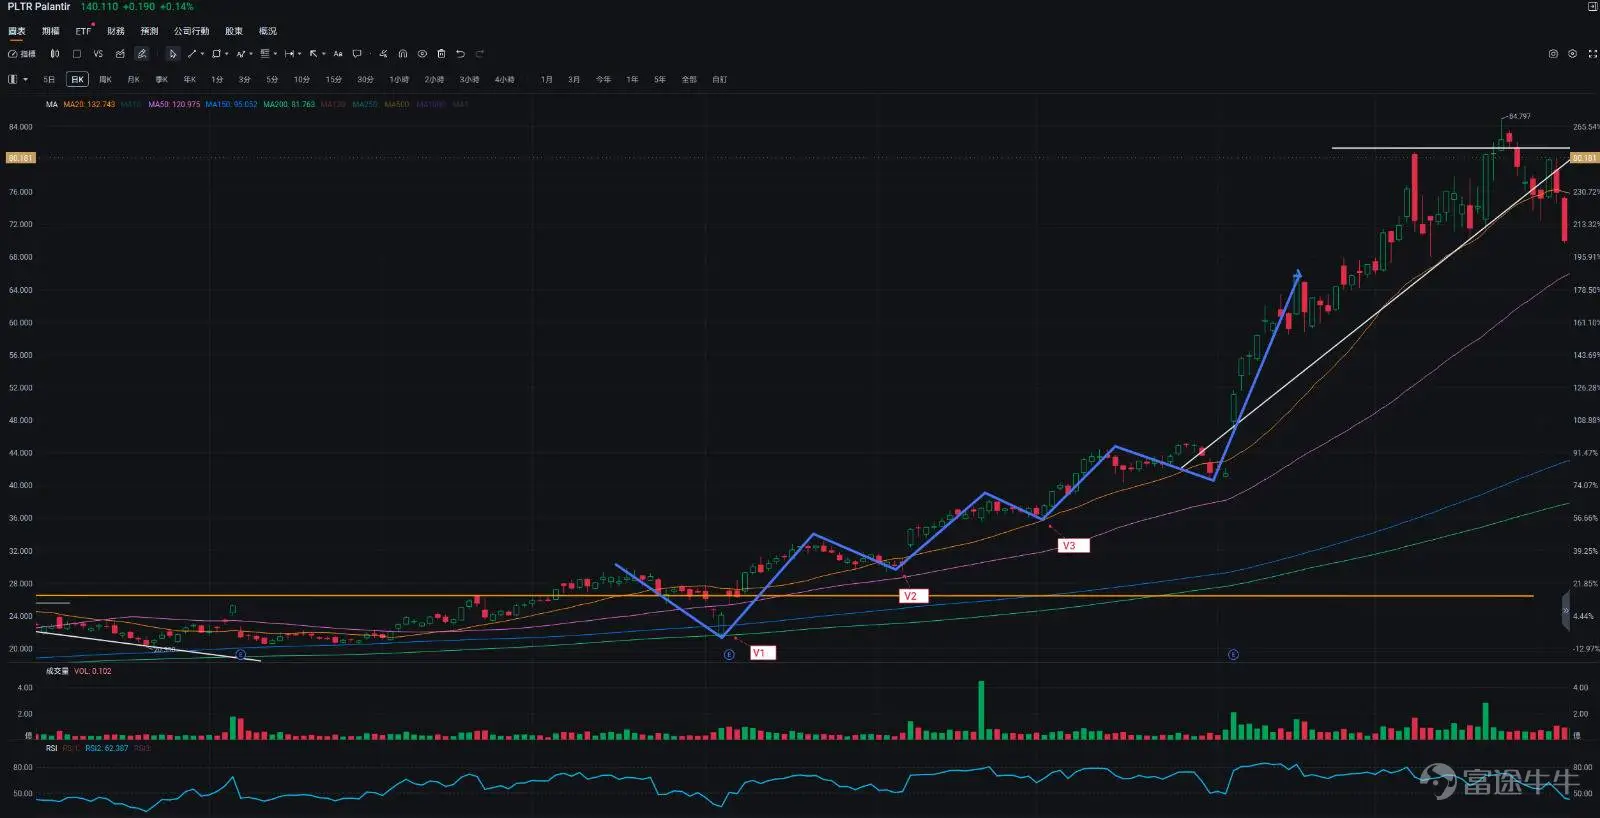The height and width of the screenshot is (818, 1600).
Task: Click the trash icon to delete drawings
Action: 441,54
